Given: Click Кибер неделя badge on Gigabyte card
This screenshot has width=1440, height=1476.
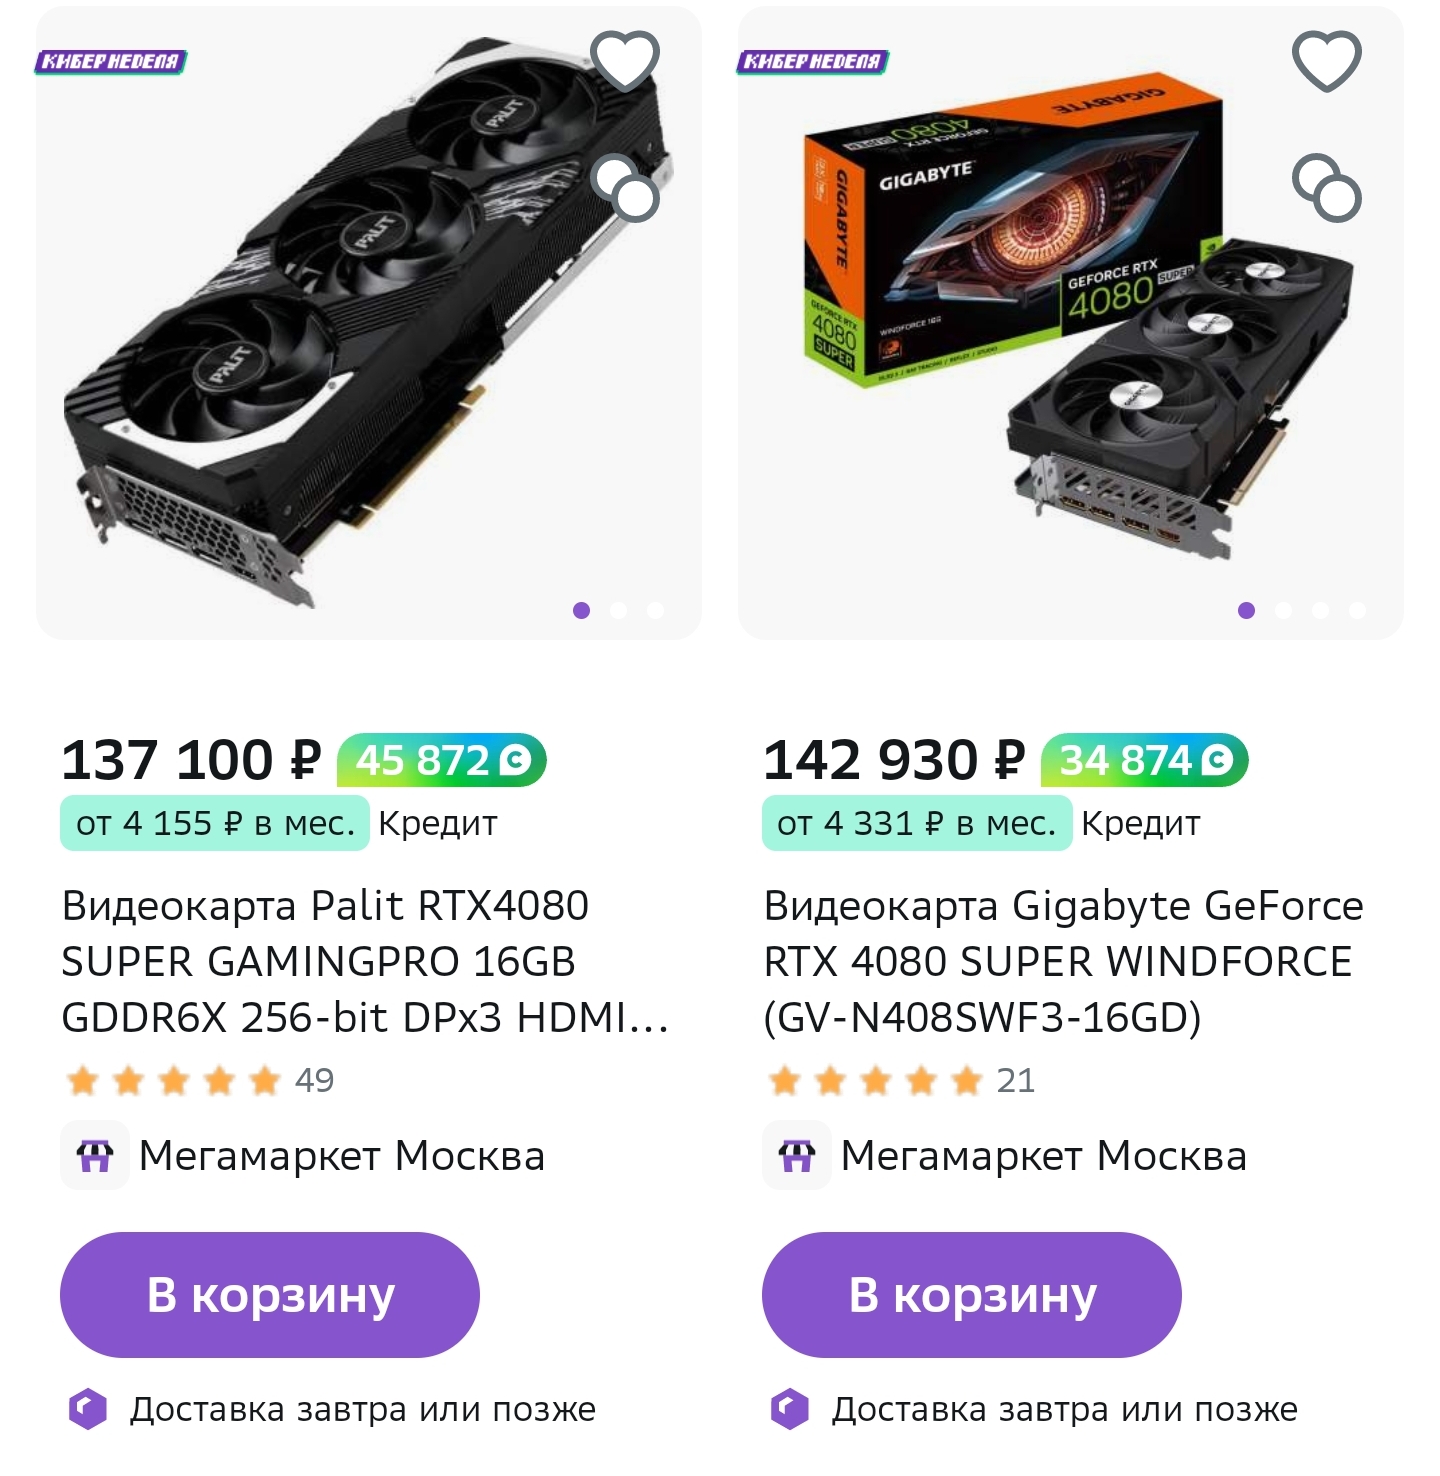Looking at the screenshot, I should coord(813,62).
